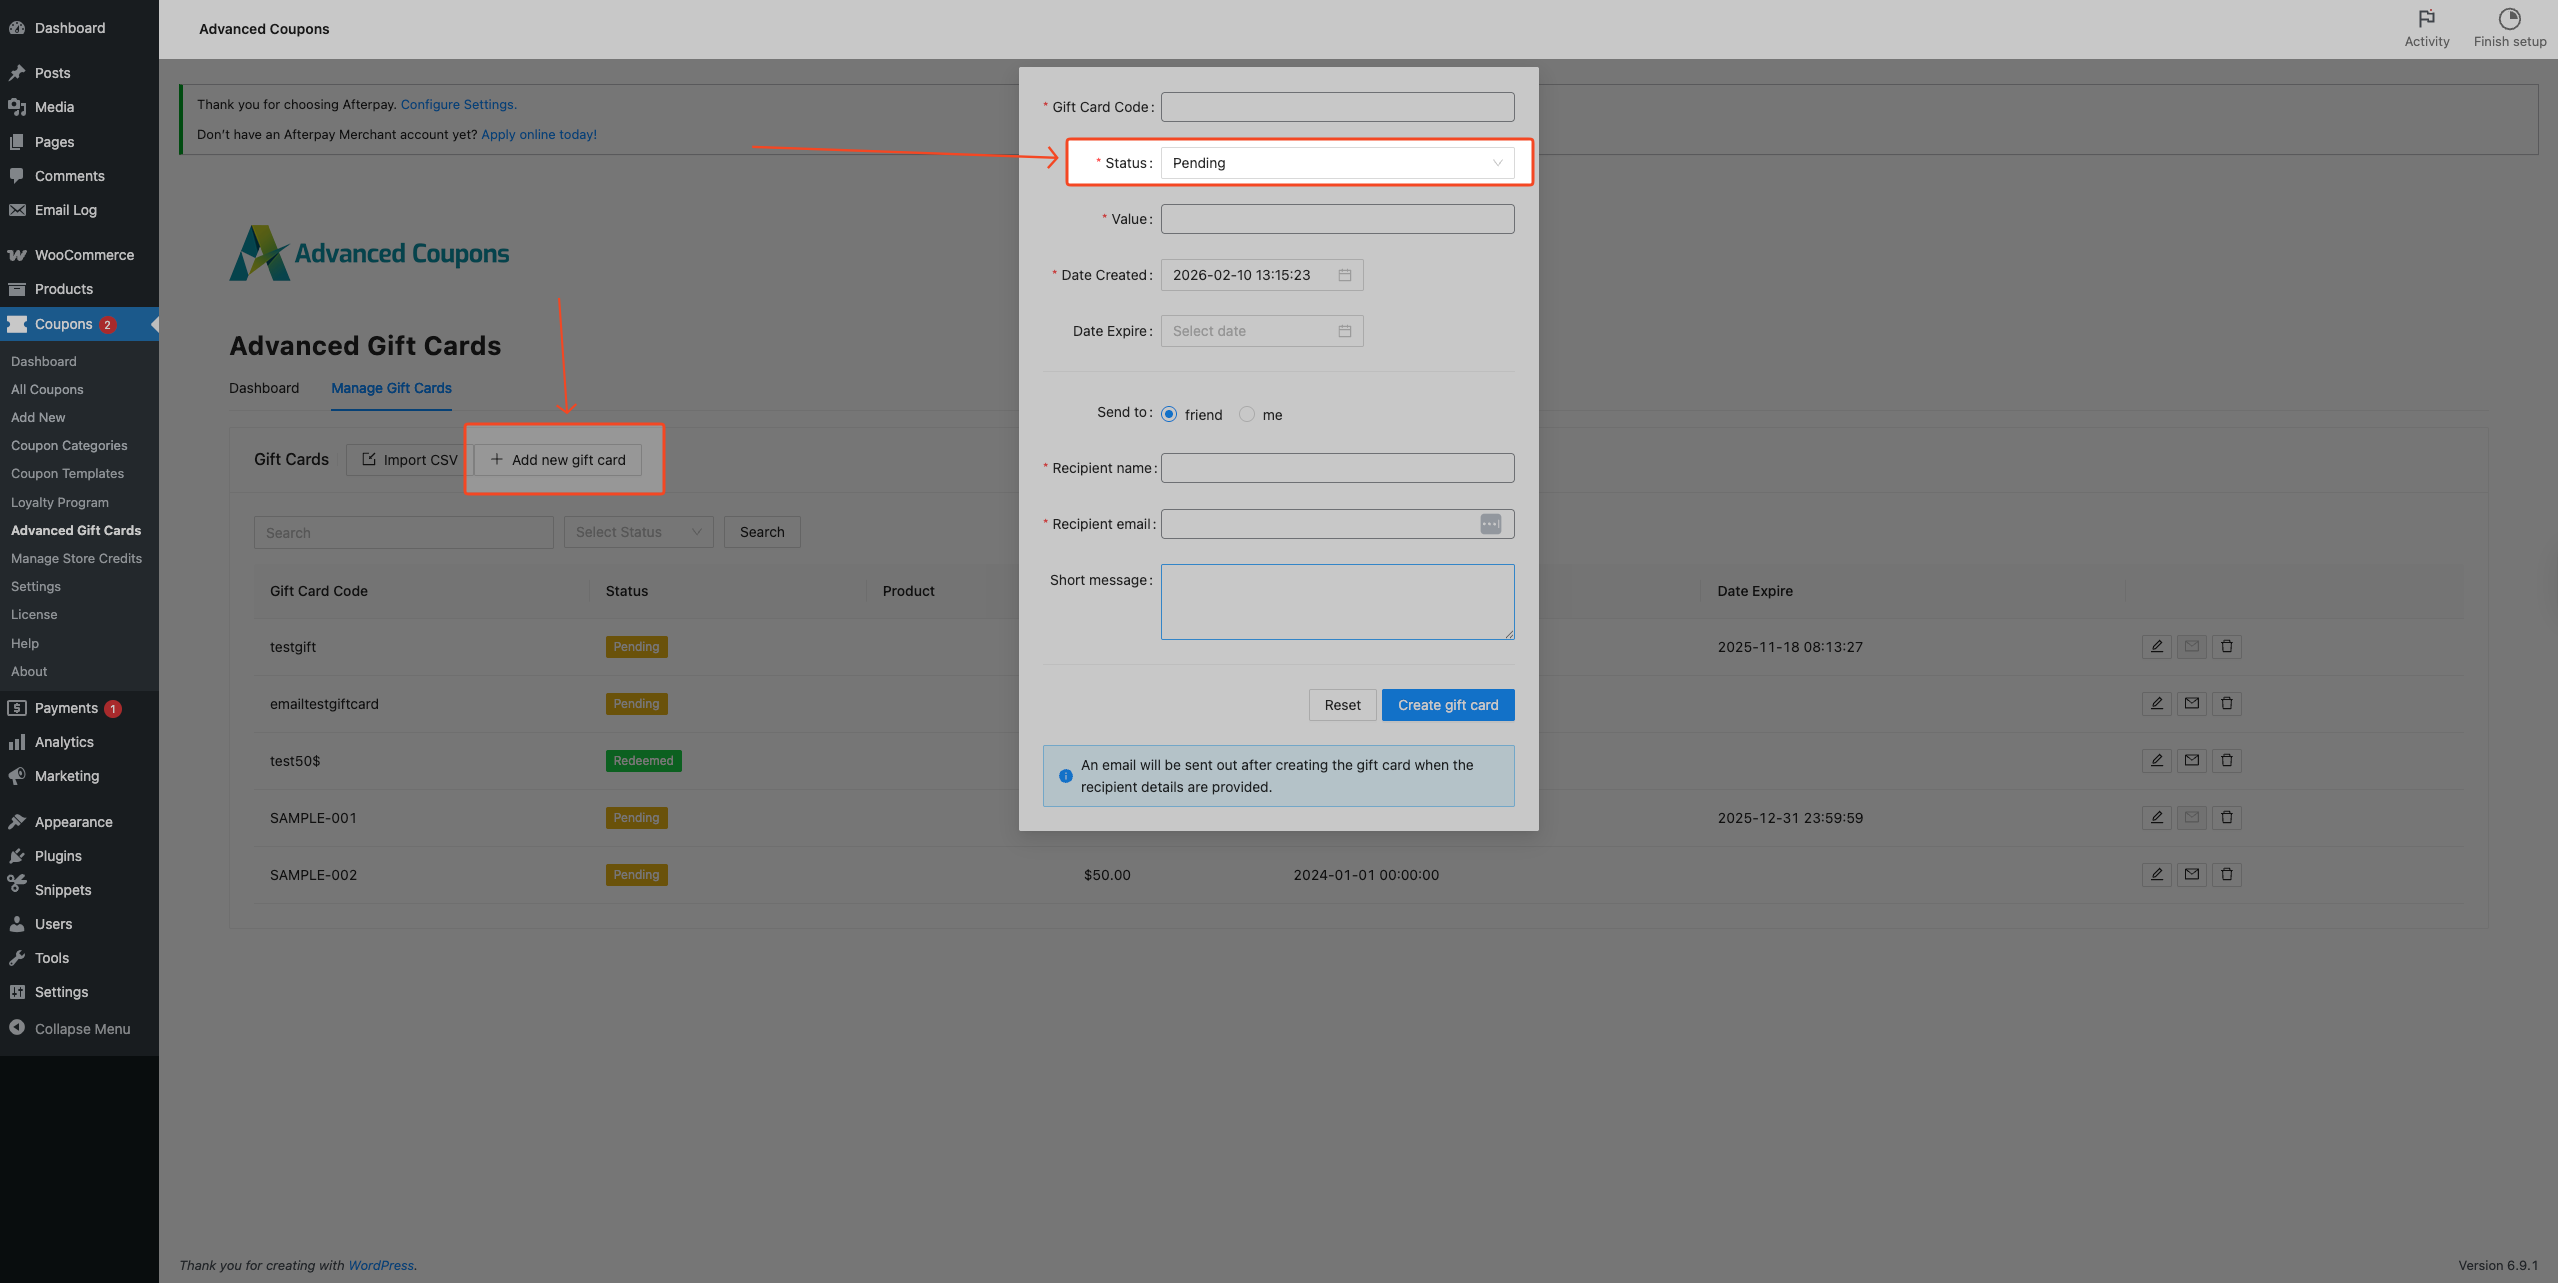Expand the Status dropdown showing Pending
The width and height of the screenshot is (2558, 1283).
coord(1336,163)
